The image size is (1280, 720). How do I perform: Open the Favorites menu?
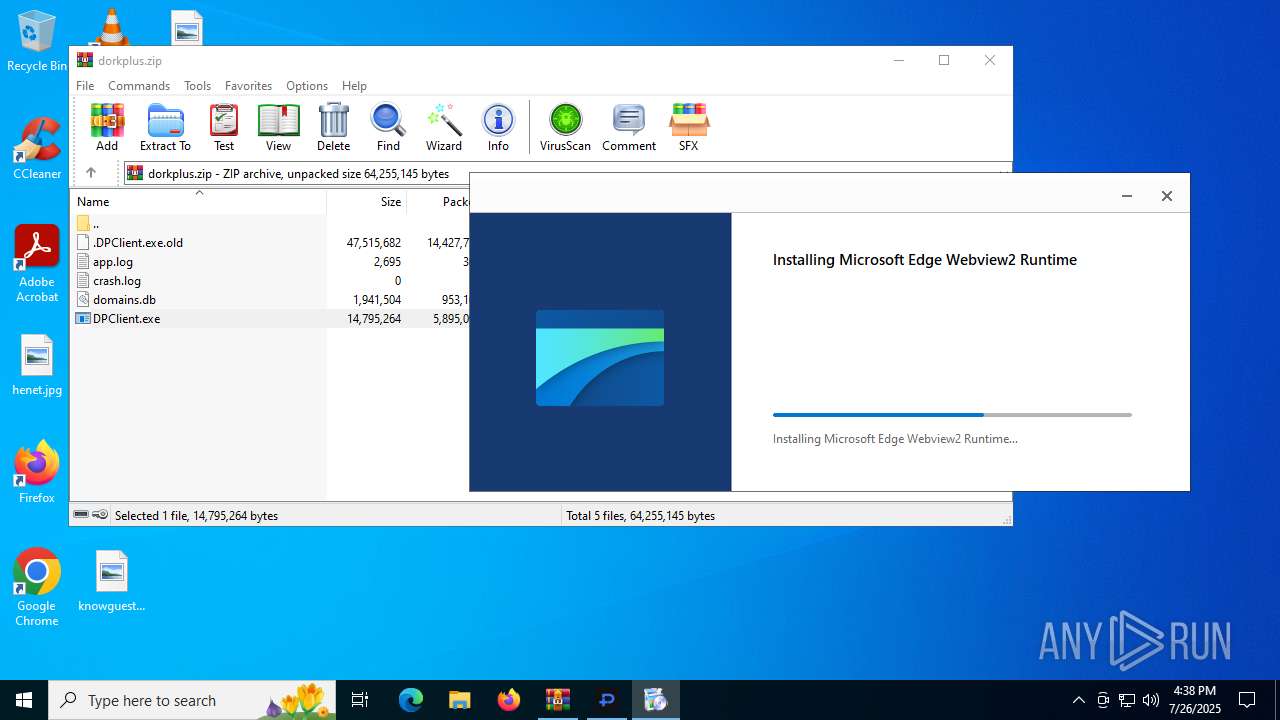pyautogui.click(x=248, y=86)
